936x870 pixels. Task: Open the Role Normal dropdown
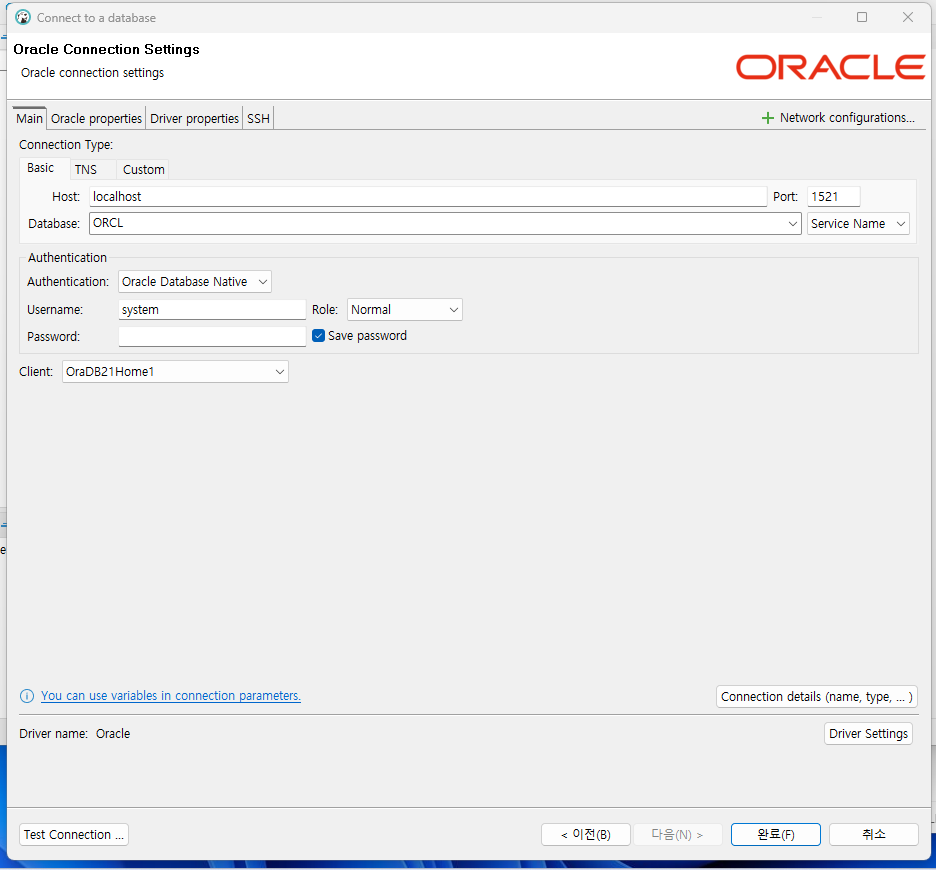[x=405, y=310]
